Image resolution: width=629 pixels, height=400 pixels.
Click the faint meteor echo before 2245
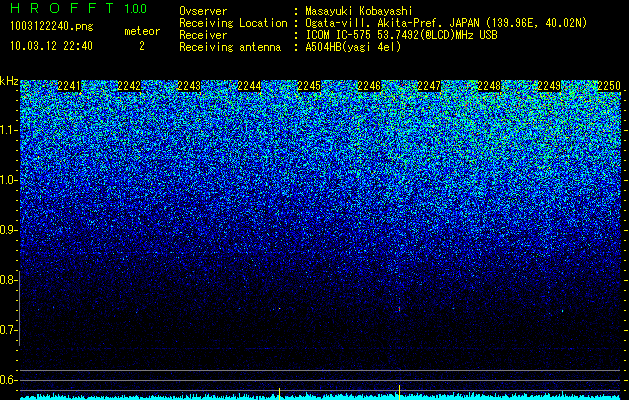point(279,309)
